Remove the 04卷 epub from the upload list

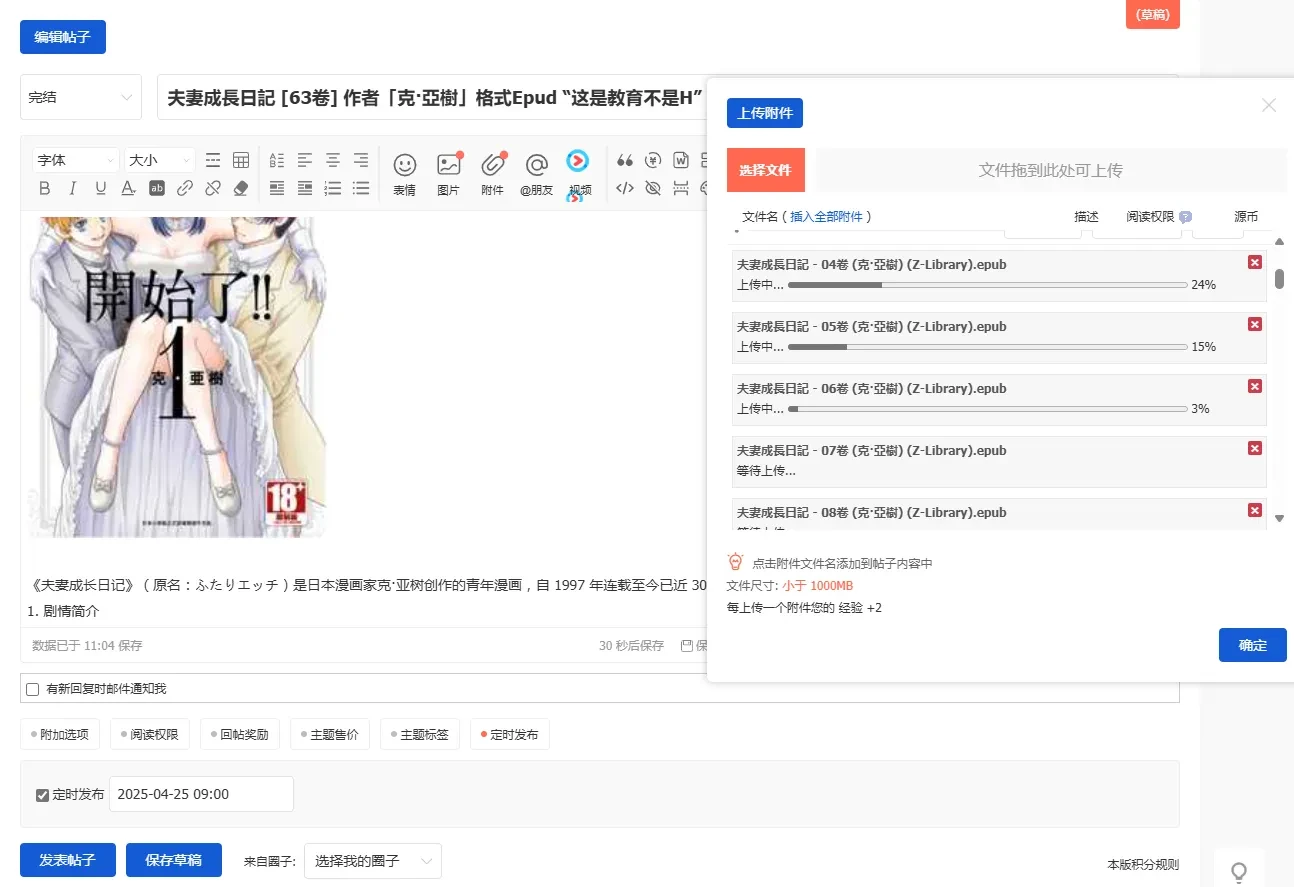1255,262
